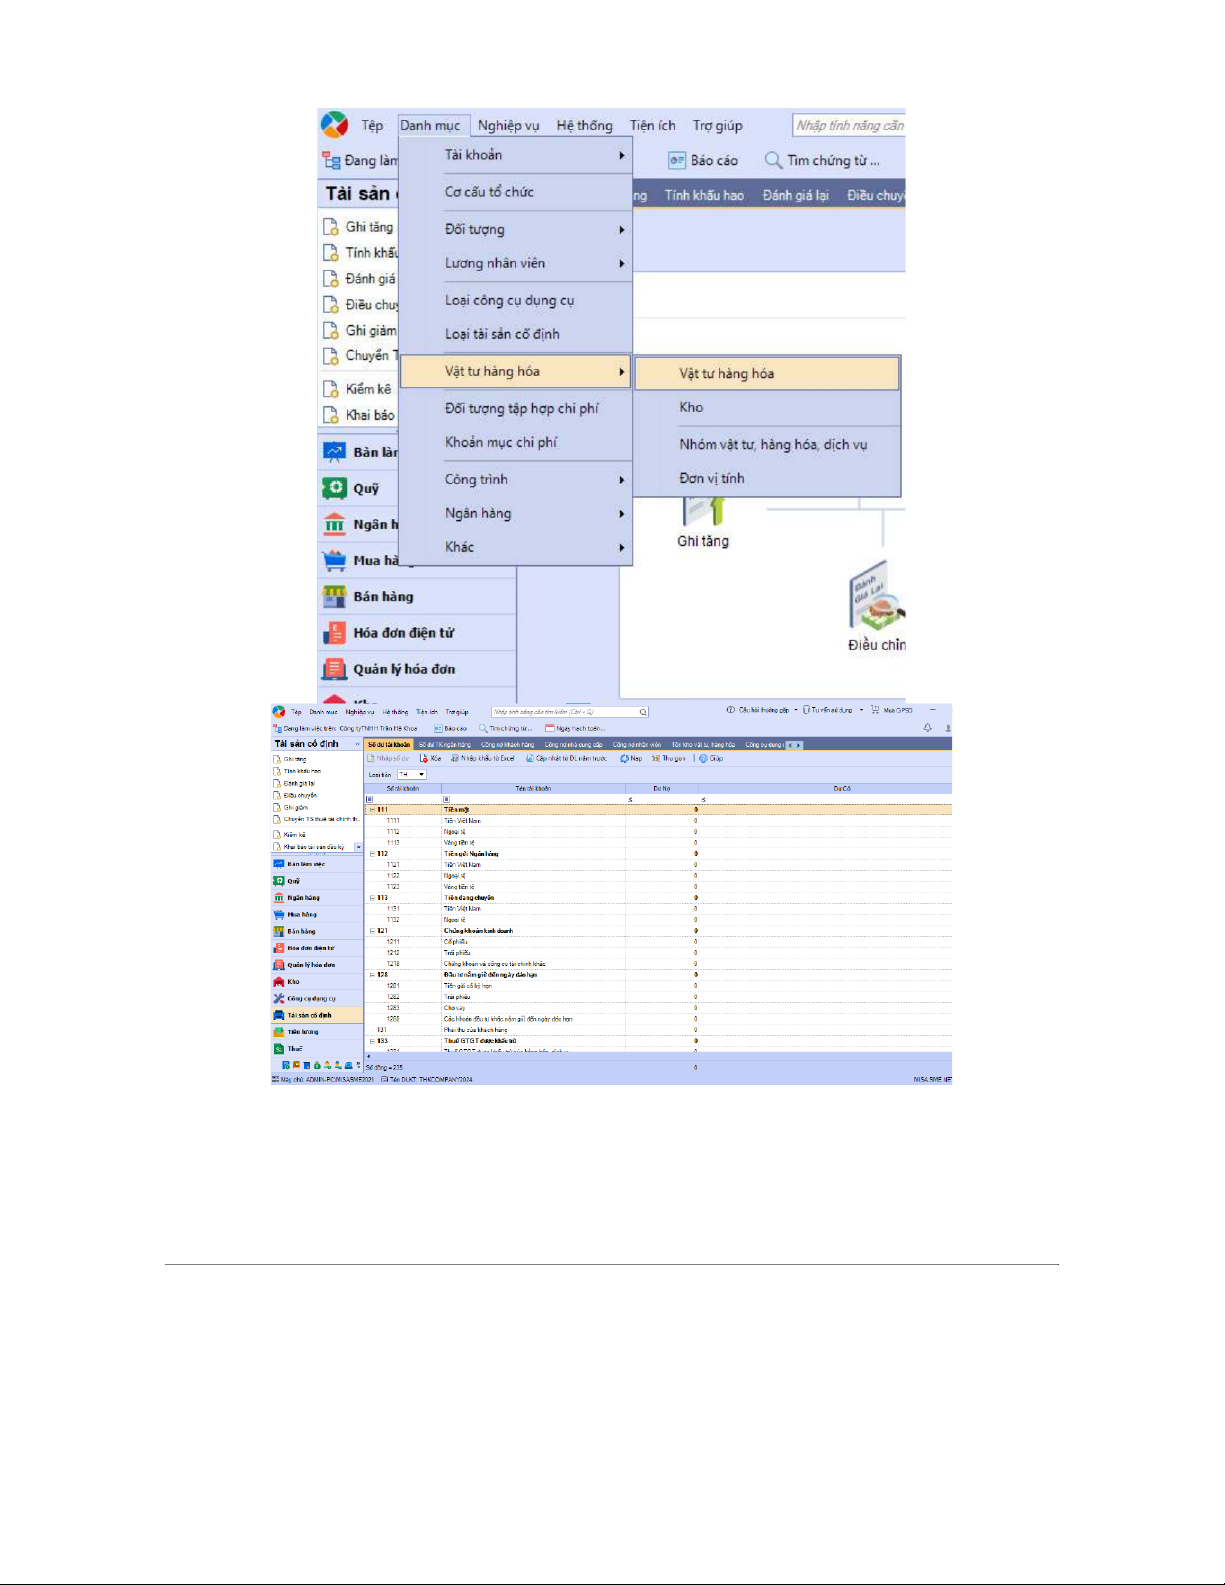Click the Nạp refresh toolbar icon
This screenshot has width=1225, height=1585.
pos(624,759)
